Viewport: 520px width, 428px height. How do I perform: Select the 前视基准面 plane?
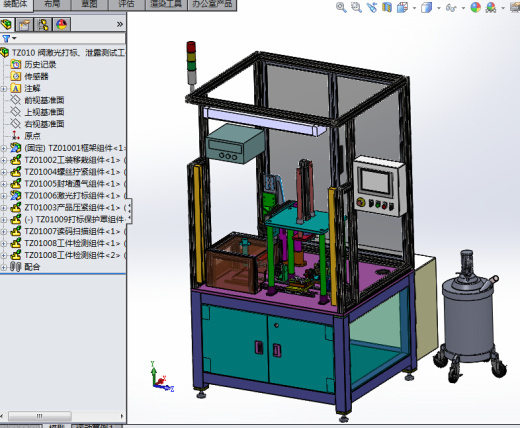point(44,100)
